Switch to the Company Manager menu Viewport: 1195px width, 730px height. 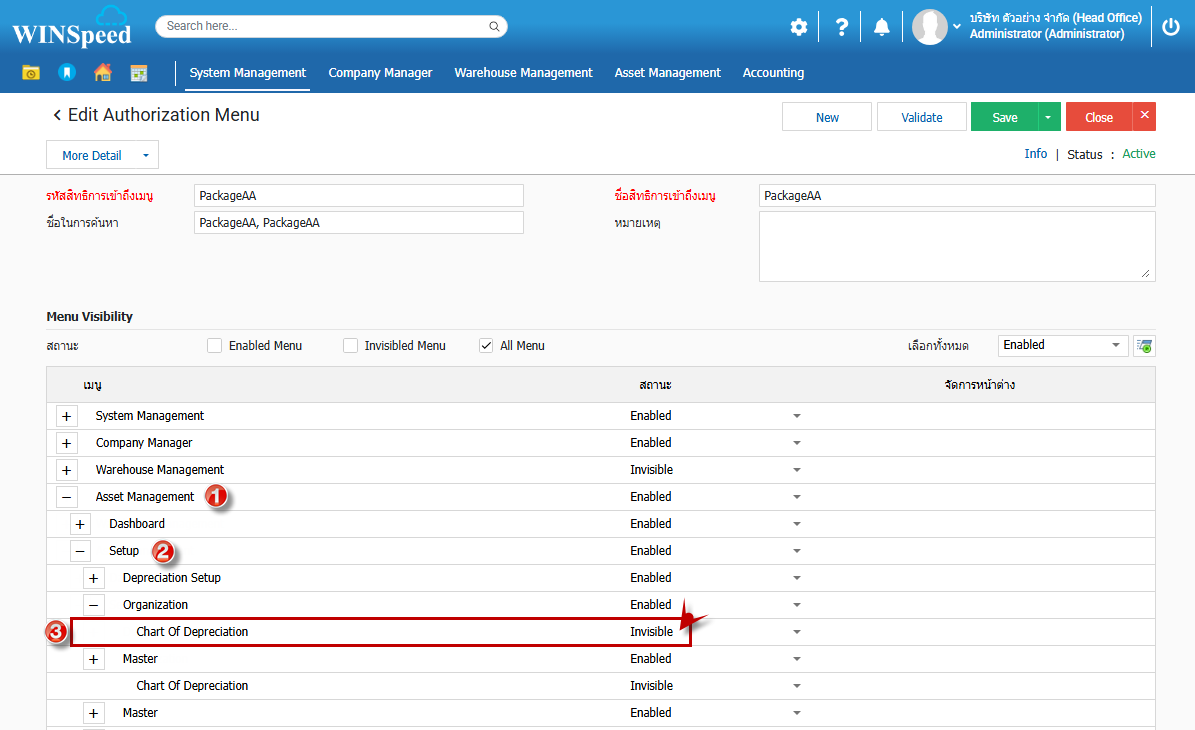click(380, 73)
